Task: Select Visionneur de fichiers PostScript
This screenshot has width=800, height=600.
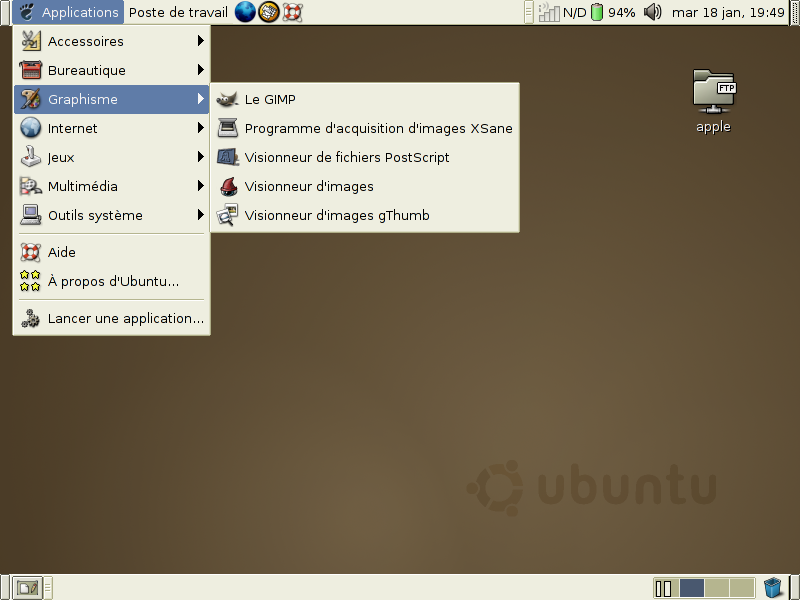Action: click(365, 157)
